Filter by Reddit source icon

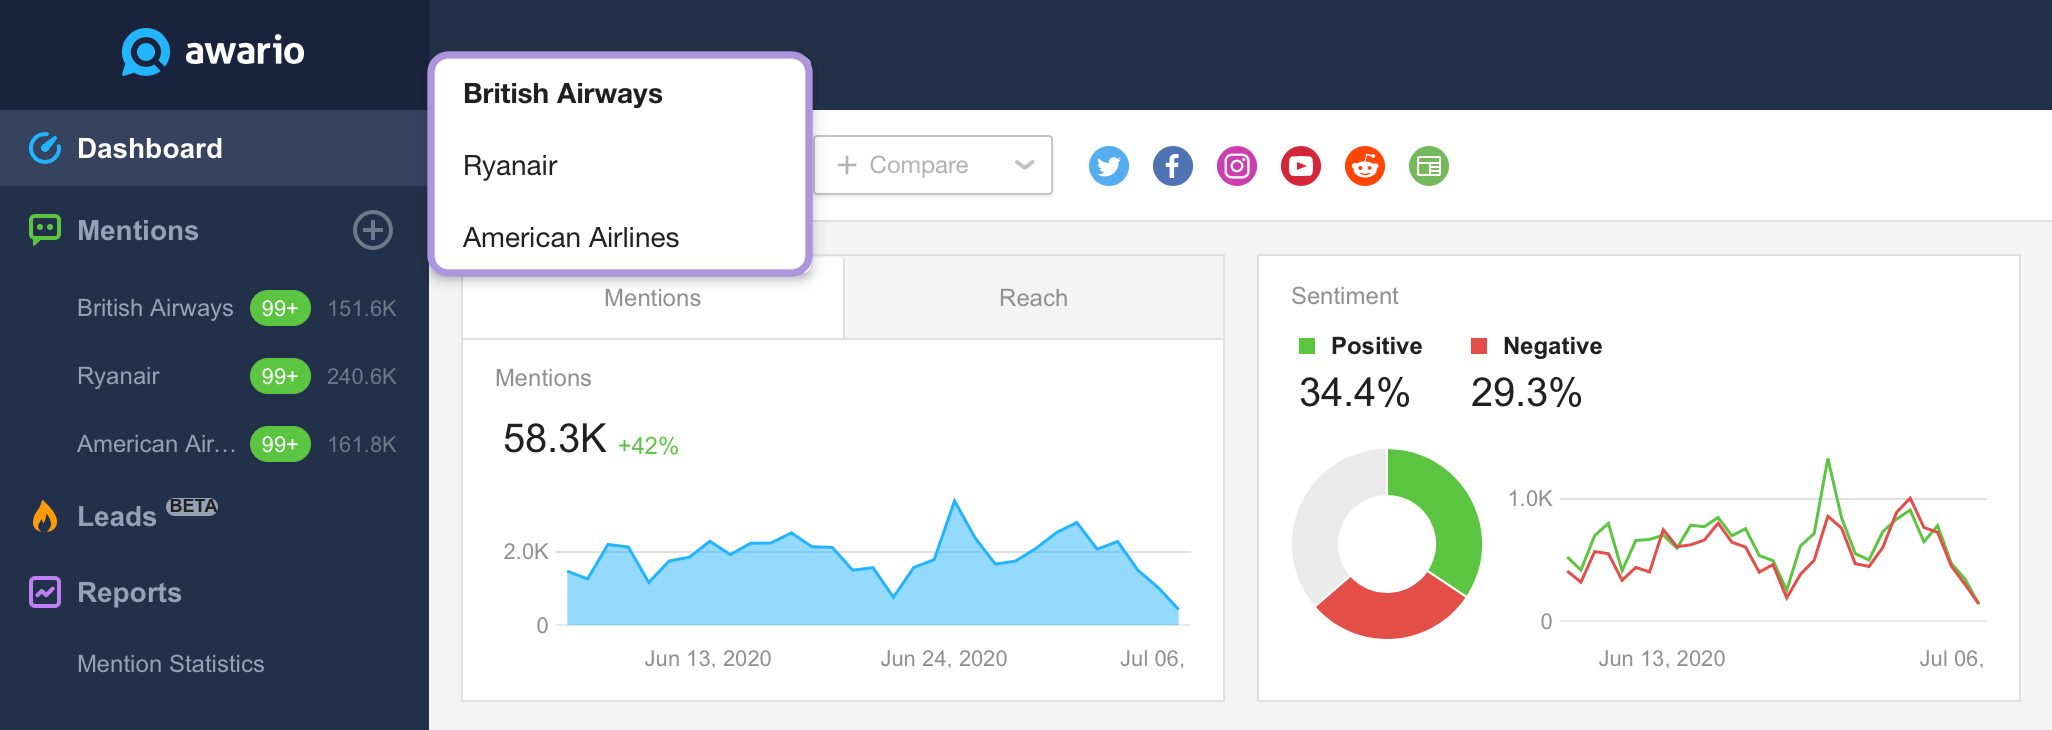pyautogui.click(x=1365, y=166)
